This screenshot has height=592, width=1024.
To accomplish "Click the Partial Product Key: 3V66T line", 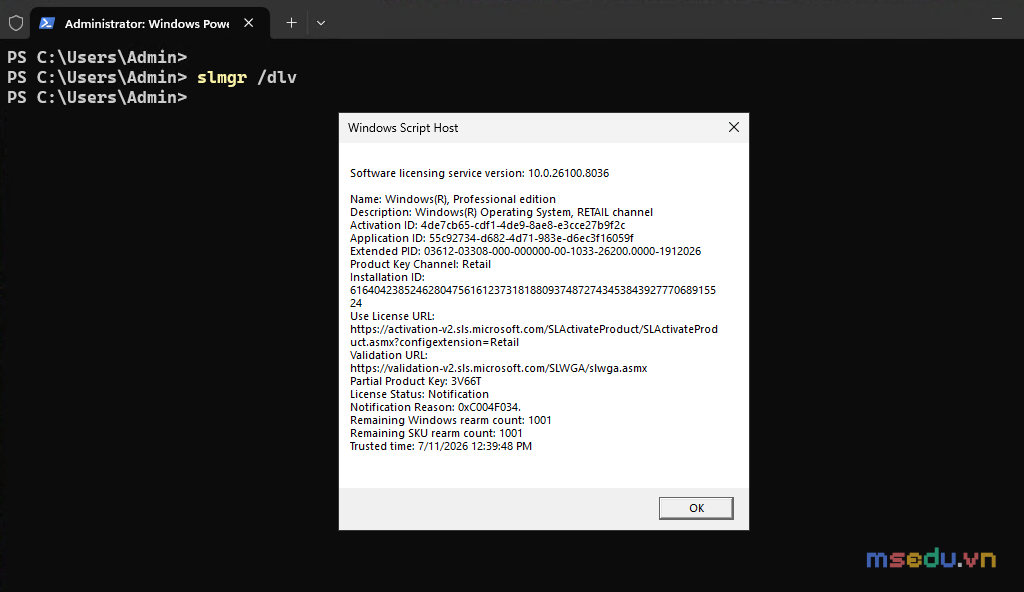I will tap(415, 382).
